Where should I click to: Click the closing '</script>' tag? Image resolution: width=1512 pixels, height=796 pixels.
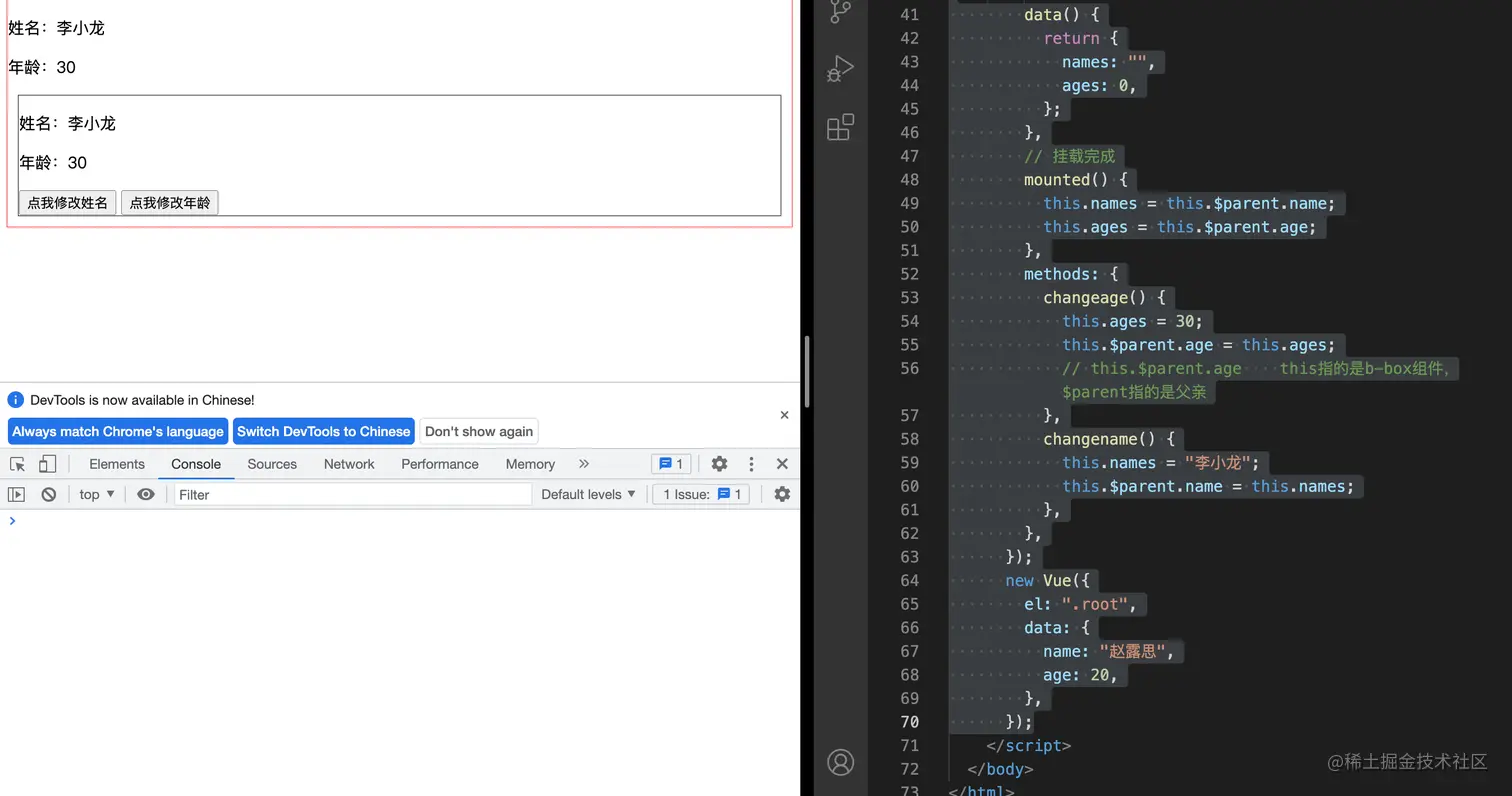tap(1029, 746)
